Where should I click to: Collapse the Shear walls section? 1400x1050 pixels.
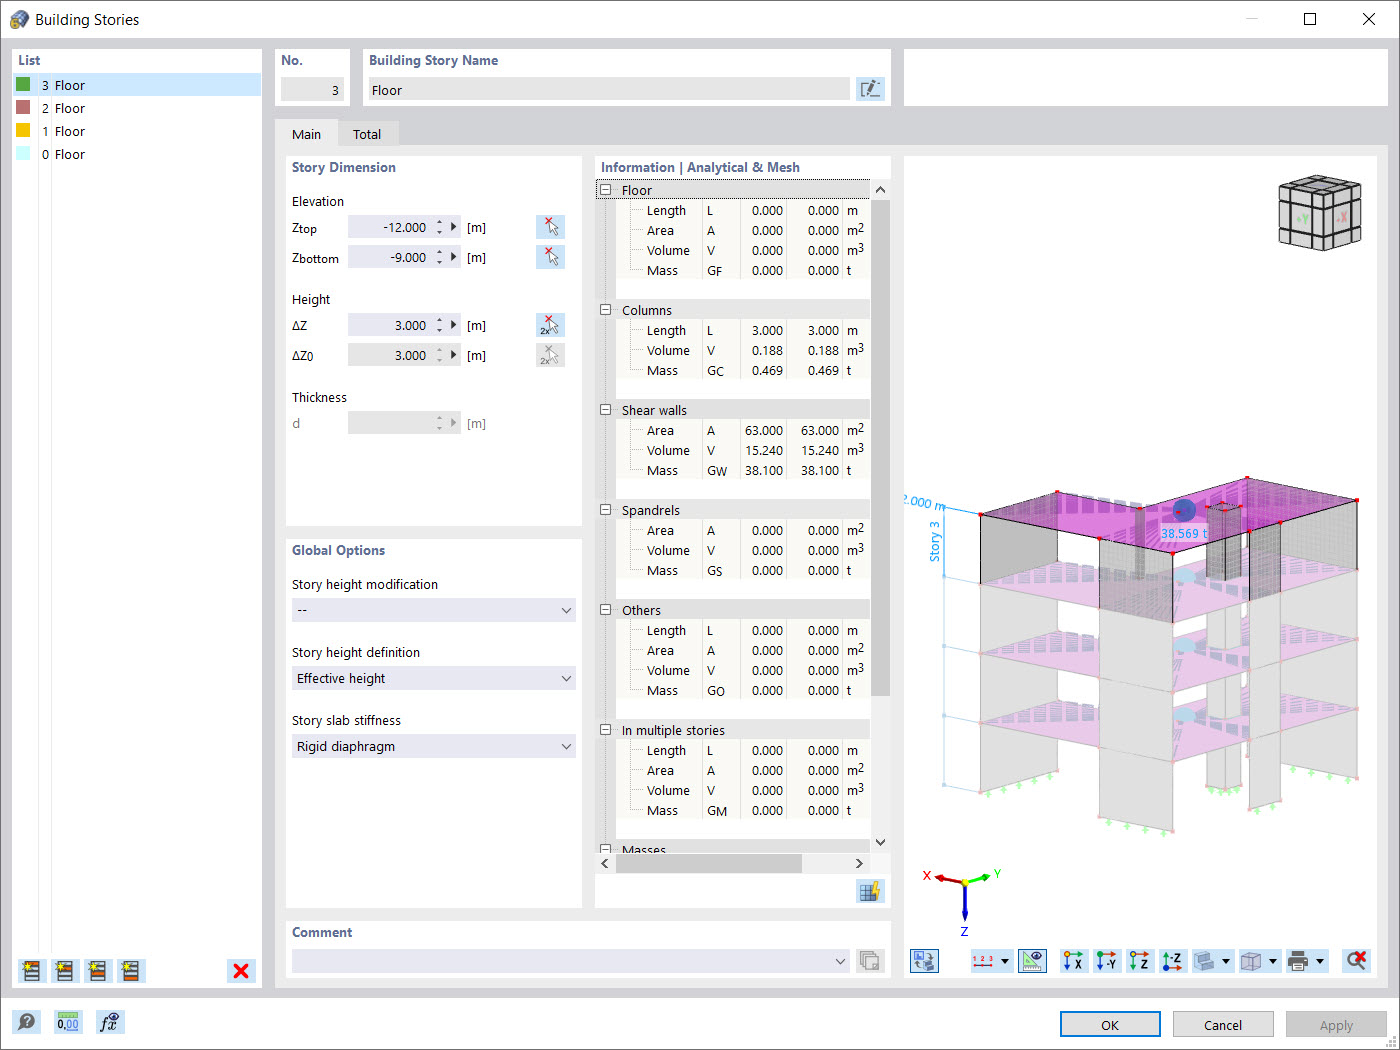click(x=605, y=409)
